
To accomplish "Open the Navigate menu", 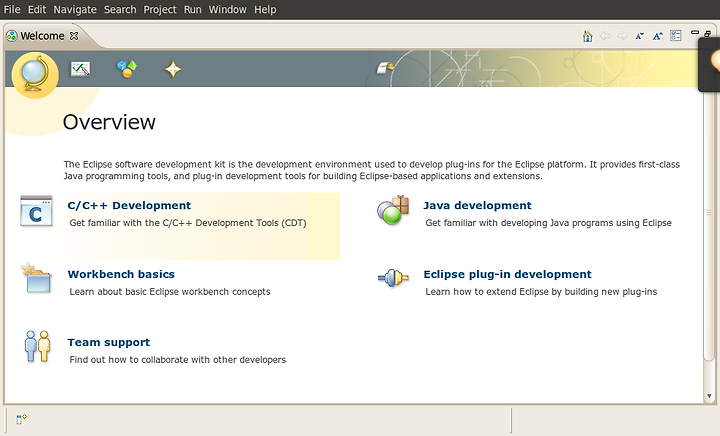I will tap(75, 9).
